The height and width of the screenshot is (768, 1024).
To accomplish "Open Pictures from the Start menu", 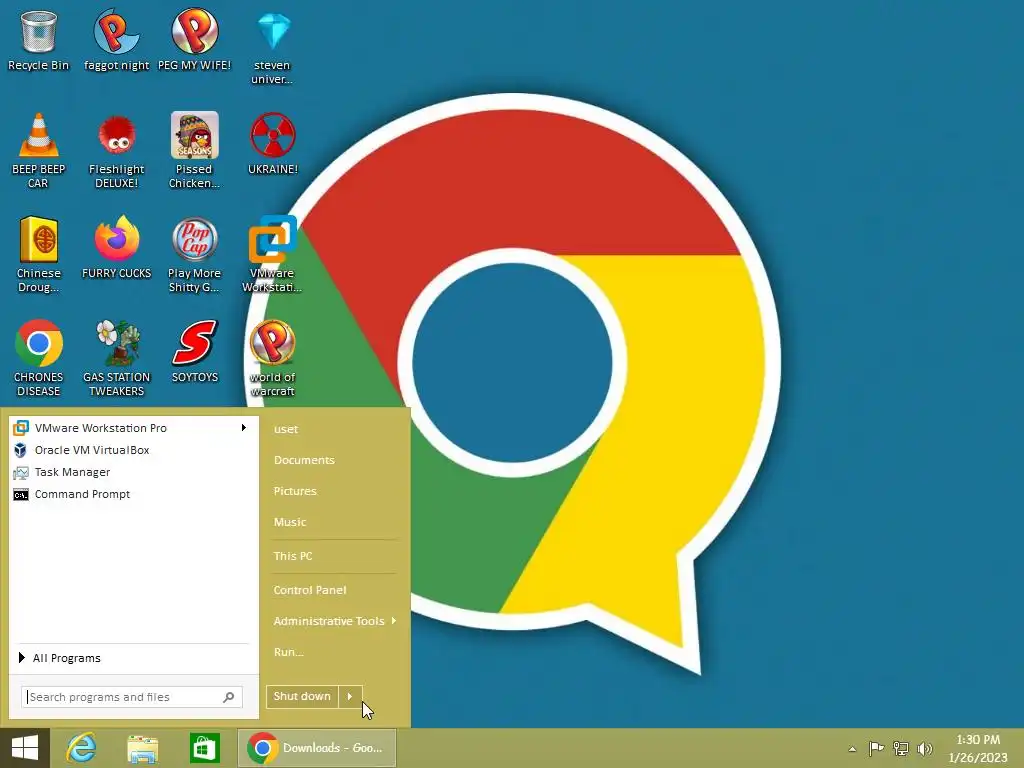I will [x=295, y=490].
